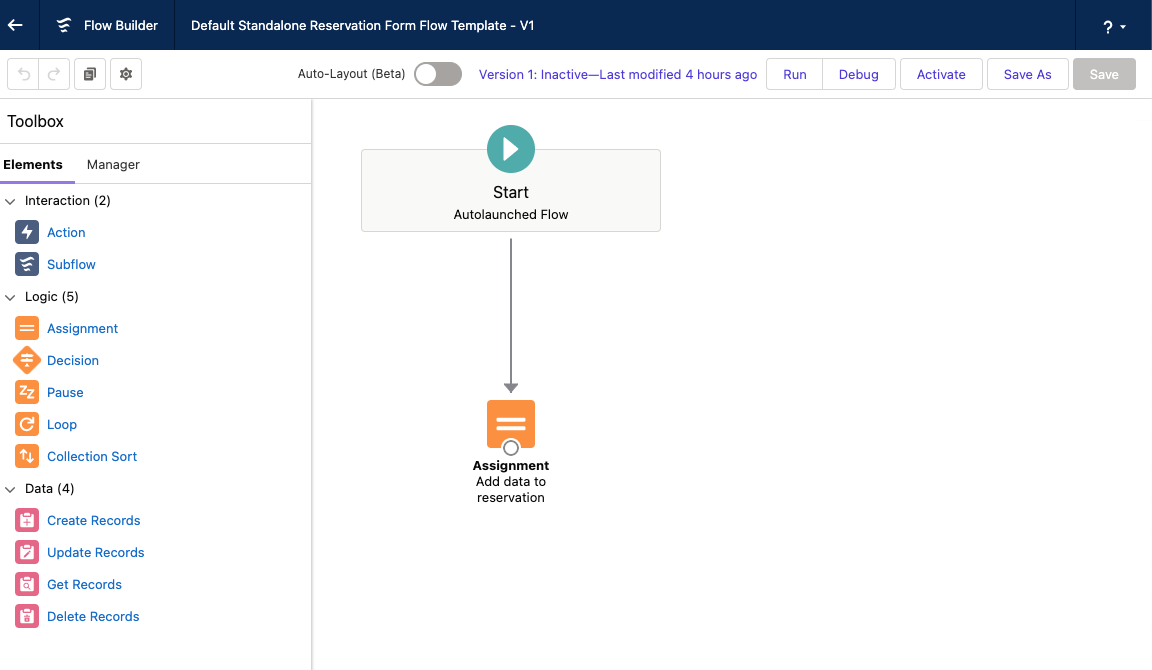Select the Action element icon

[x=27, y=233]
